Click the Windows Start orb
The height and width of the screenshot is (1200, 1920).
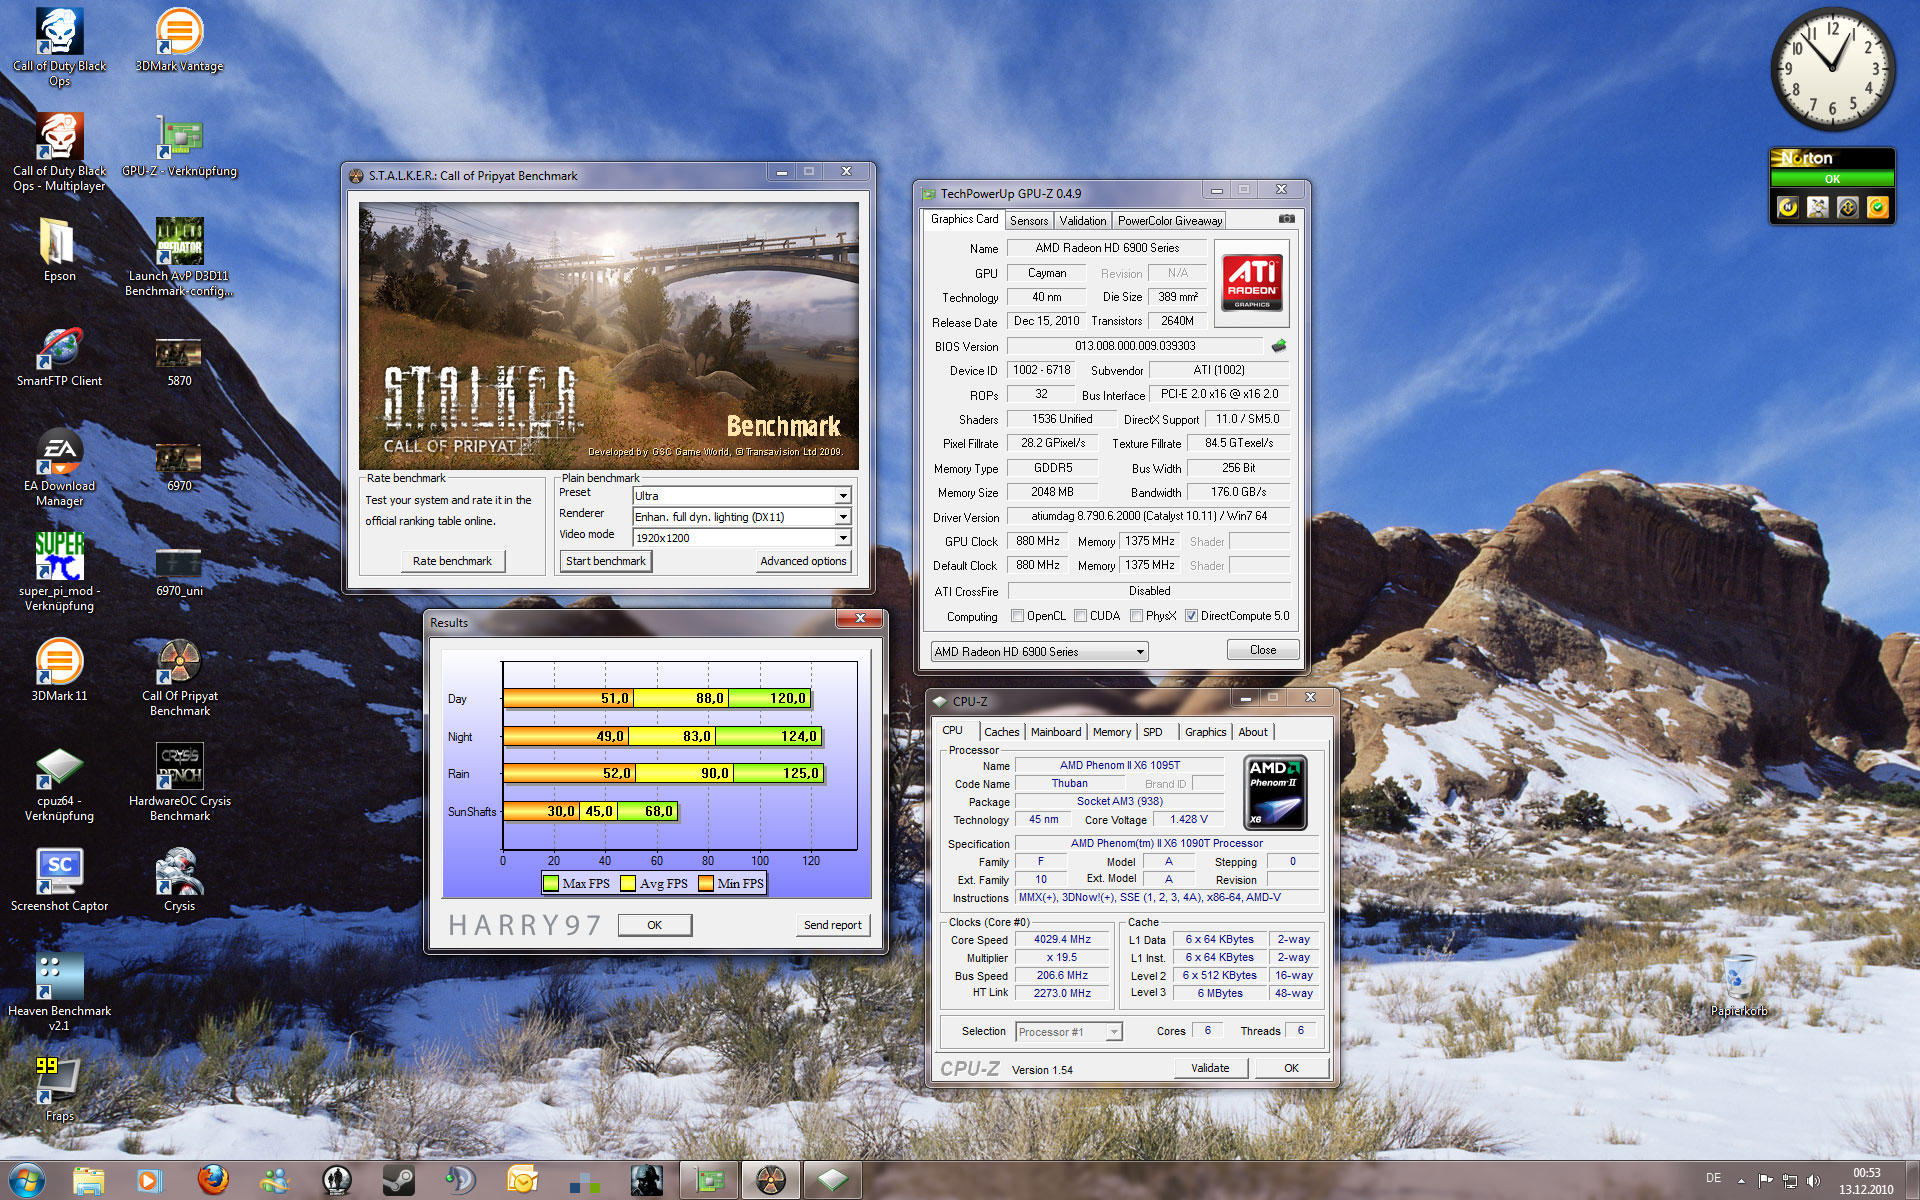[x=27, y=1180]
